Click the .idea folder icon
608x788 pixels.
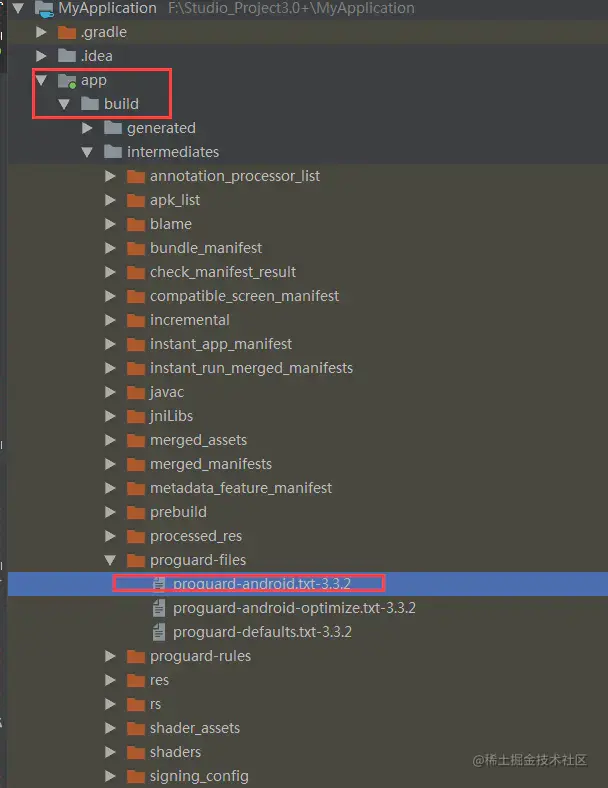coord(67,56)
